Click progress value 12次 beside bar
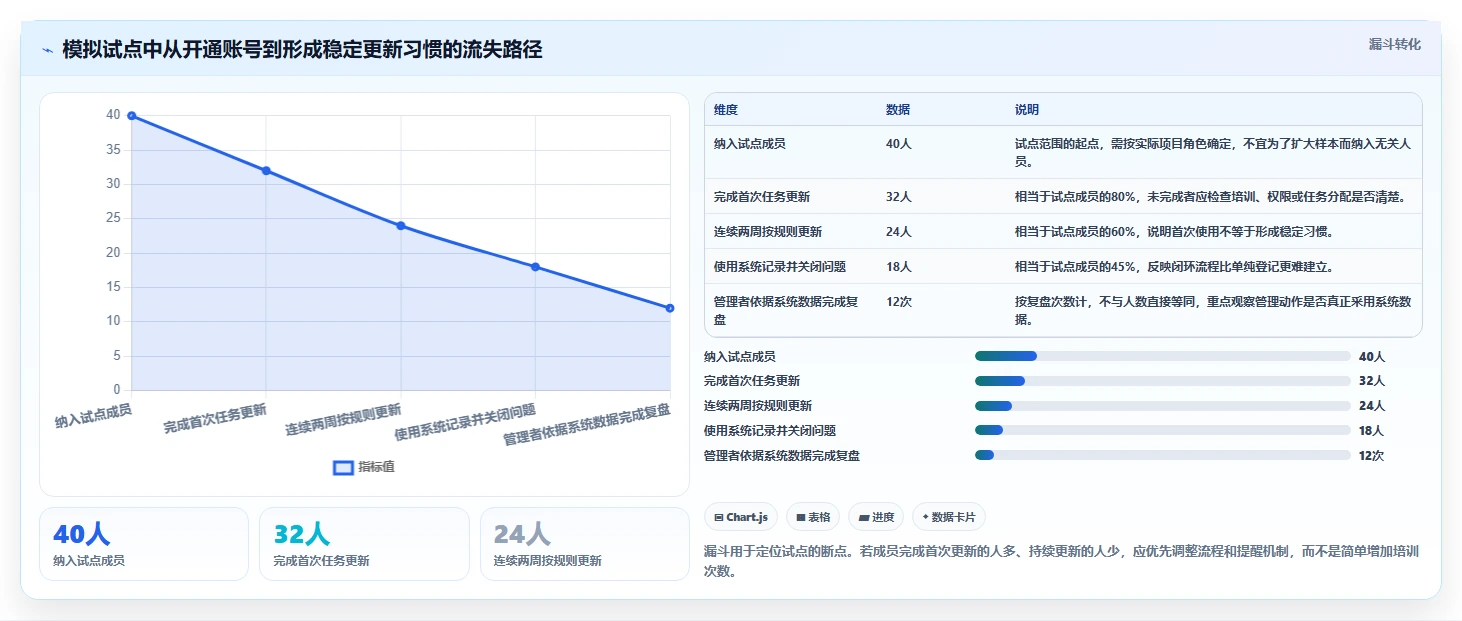The image size is (1462, 621). 1371,456
